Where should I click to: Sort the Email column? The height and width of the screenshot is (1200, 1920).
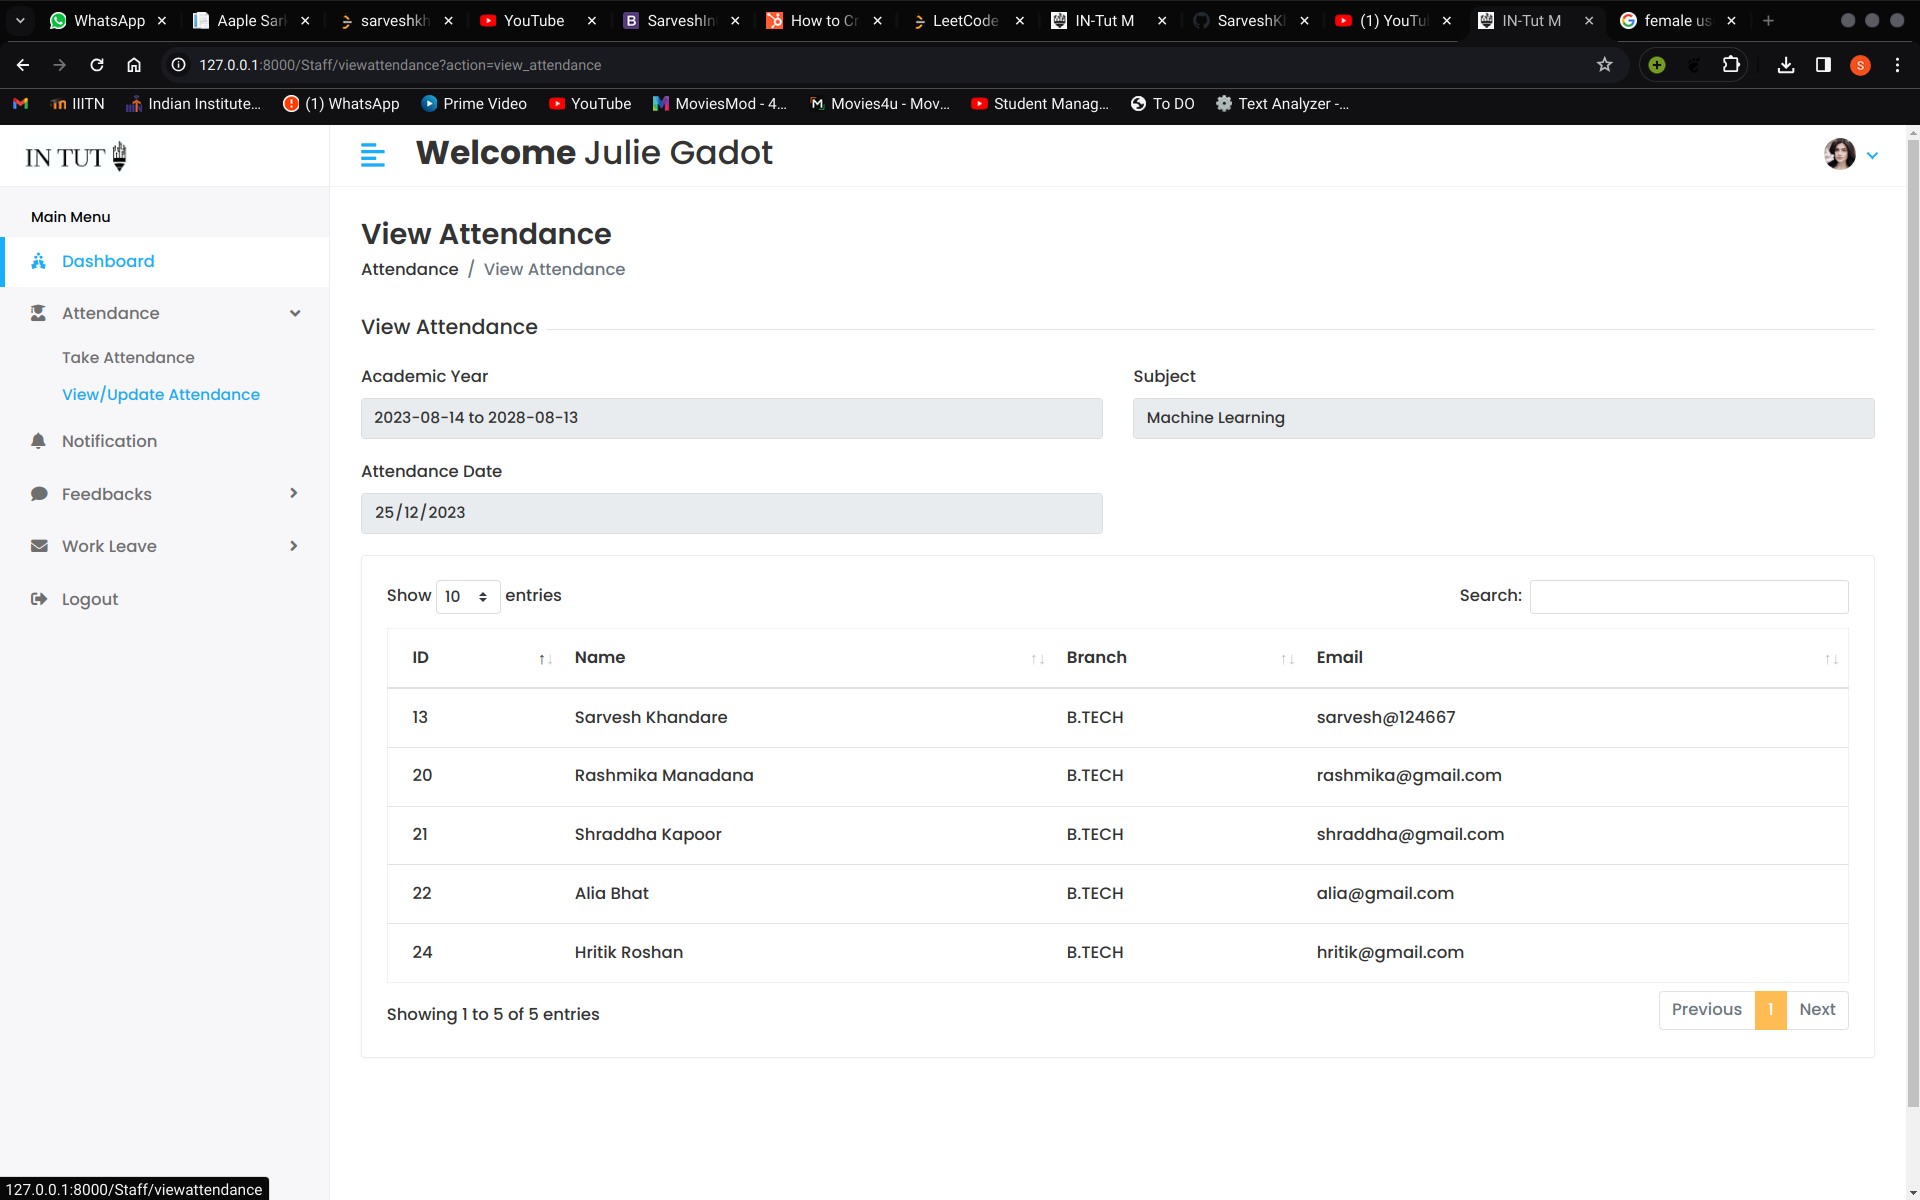pyautogui.click(x=1832, y=660)
